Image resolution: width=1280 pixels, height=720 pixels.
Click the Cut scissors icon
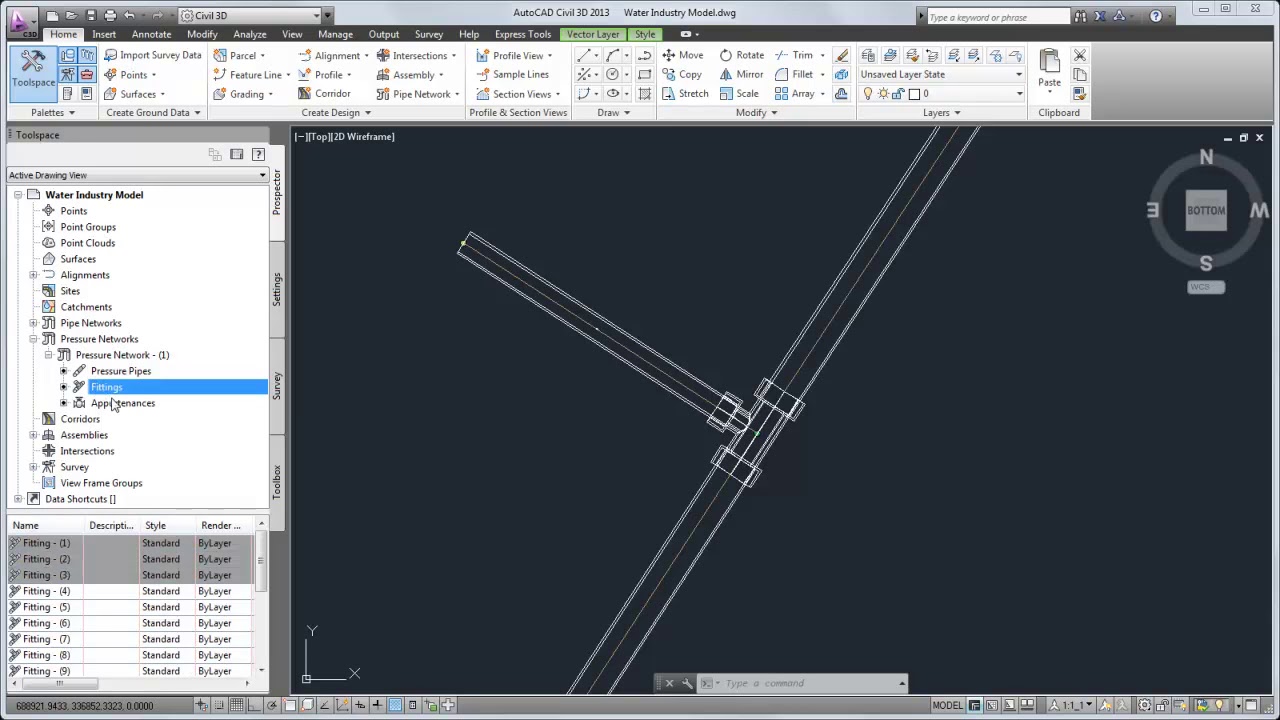tap(1080, 55)
